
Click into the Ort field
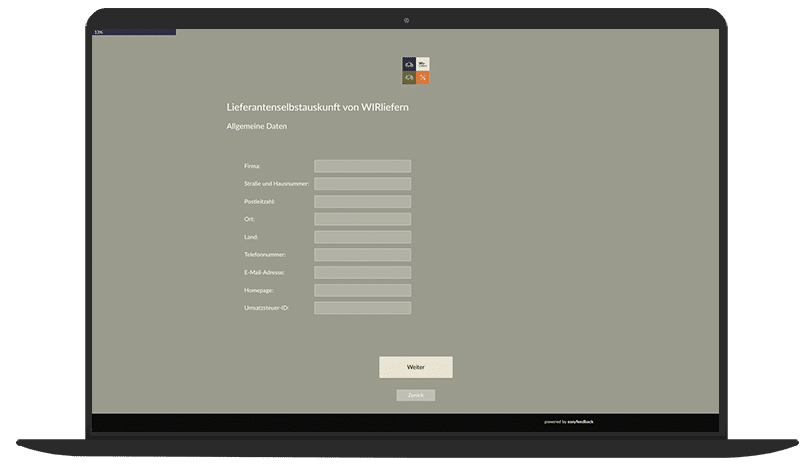click(x=362, y=219)
